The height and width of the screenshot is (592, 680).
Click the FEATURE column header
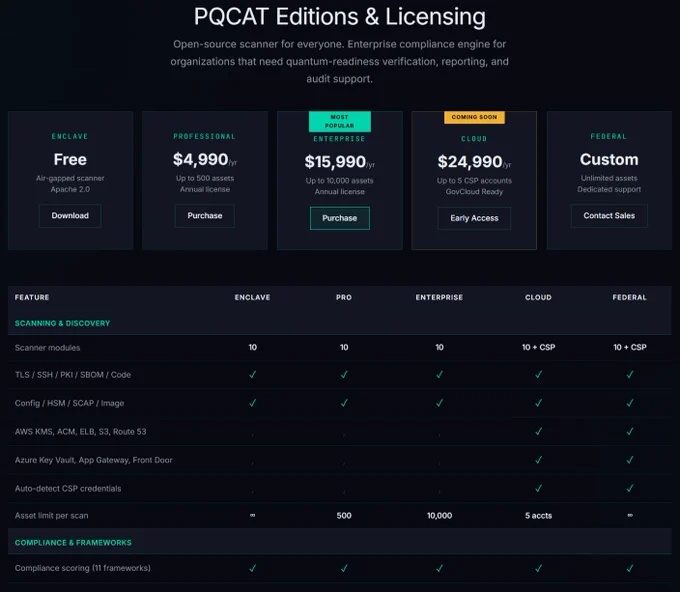point(32,298)
